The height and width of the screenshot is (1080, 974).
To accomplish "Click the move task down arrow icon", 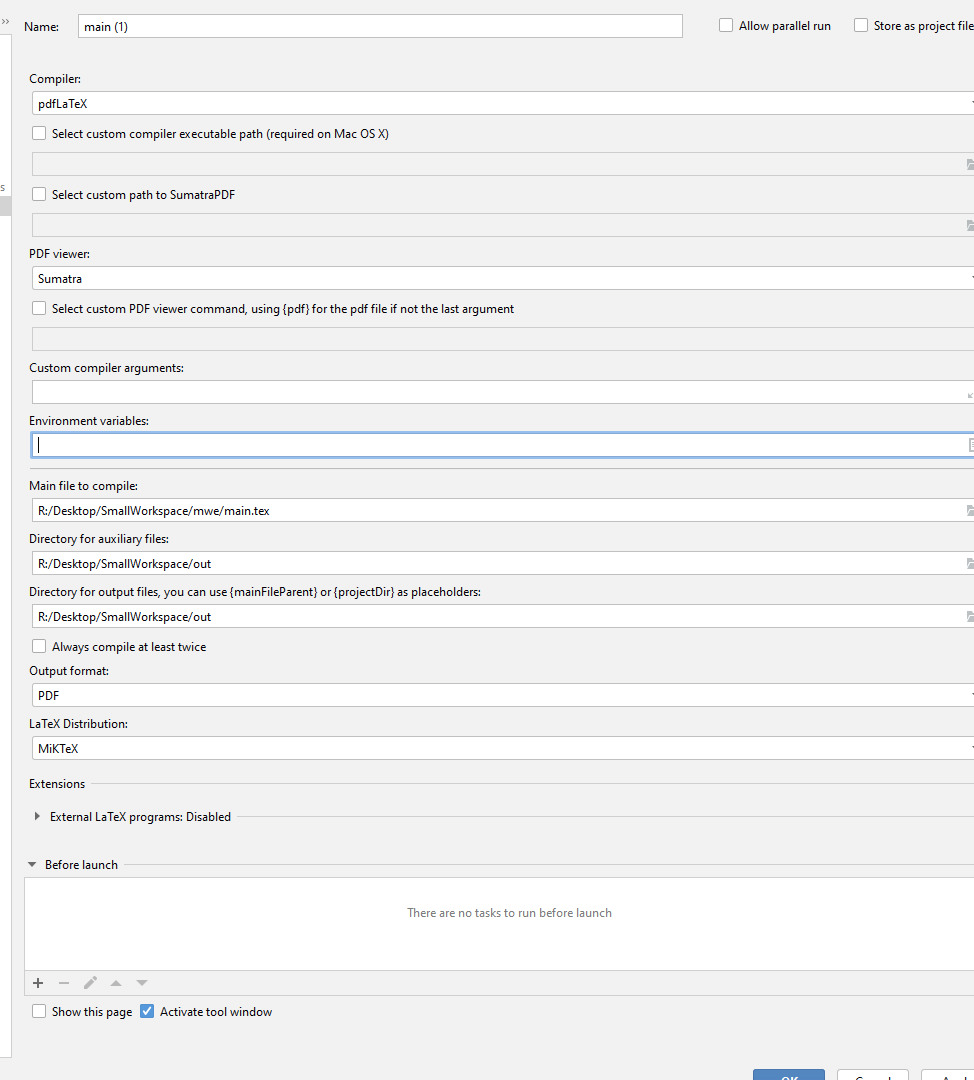I will [141, 983].
